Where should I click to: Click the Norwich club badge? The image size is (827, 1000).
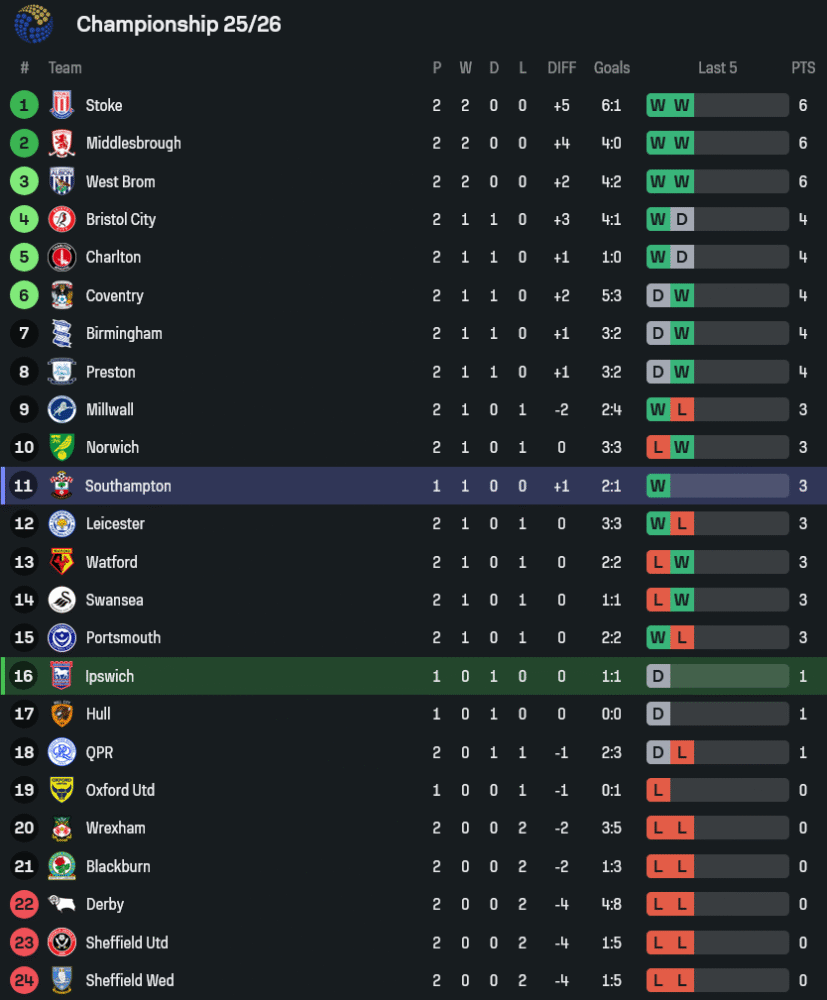pos(62,448)
